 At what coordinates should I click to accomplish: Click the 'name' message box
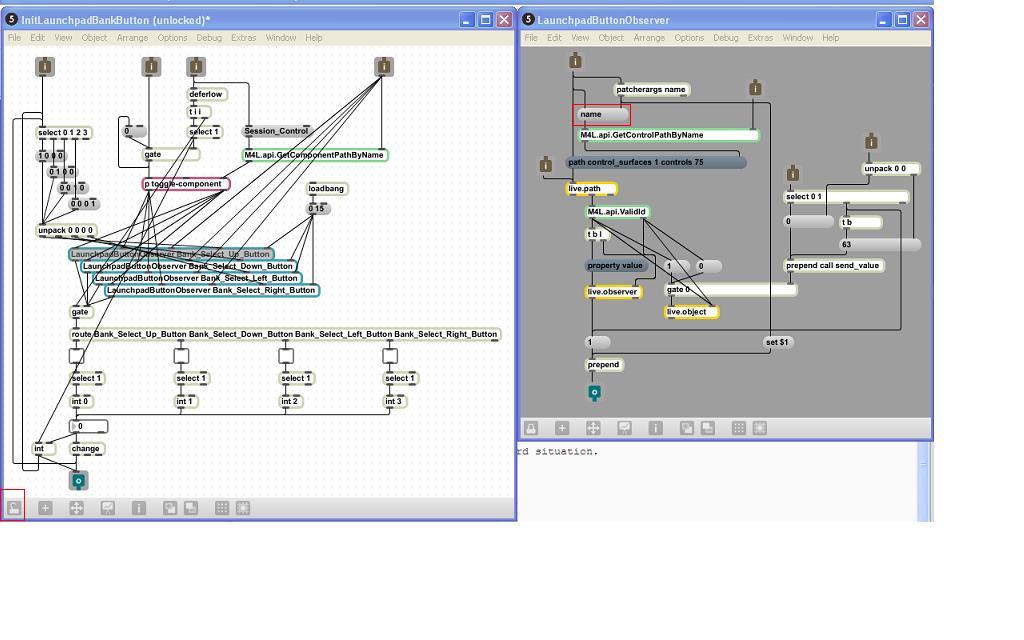point(603,114)
